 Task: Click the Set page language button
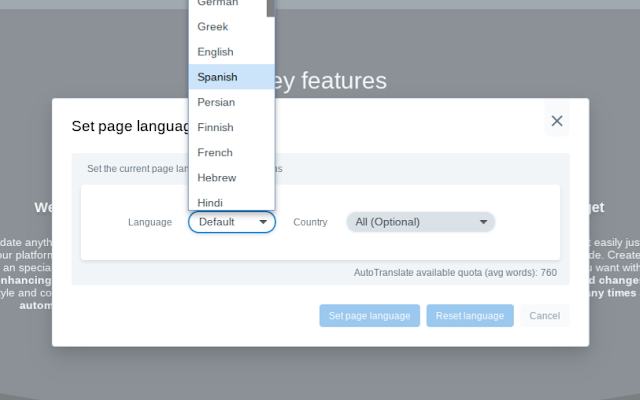[x=369, y=316]
